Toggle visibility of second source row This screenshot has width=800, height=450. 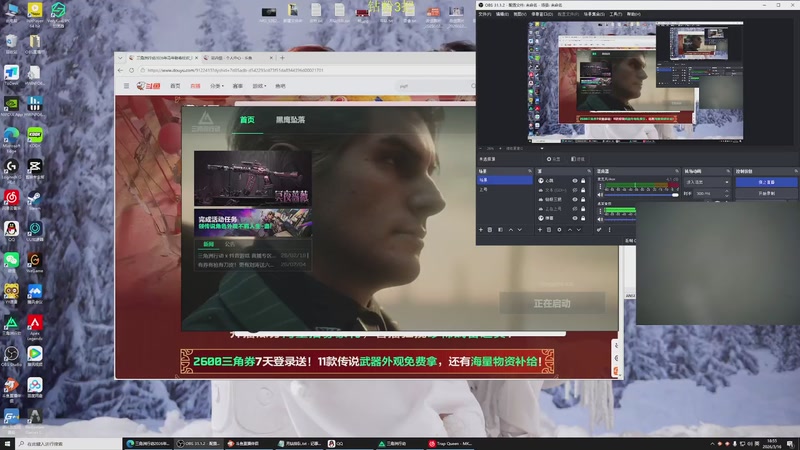(x=574, y=190)
